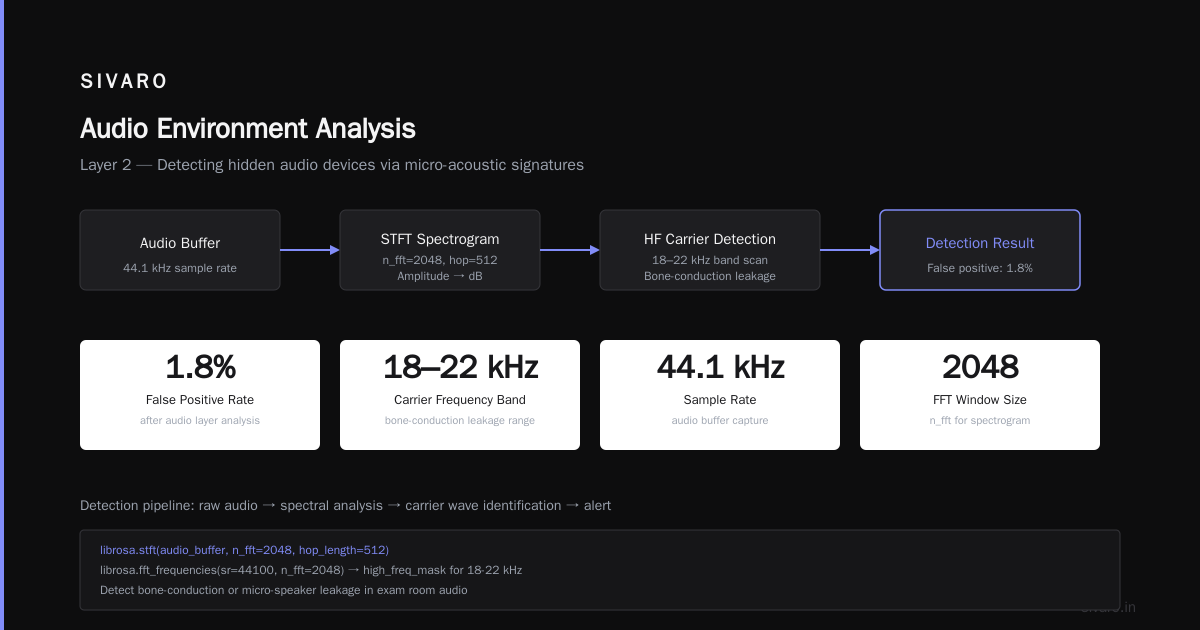Viewport: 1200px width, 630px height.
Task: Select the Audio Buffer pipeline box
Action: (x=180, y=250)
